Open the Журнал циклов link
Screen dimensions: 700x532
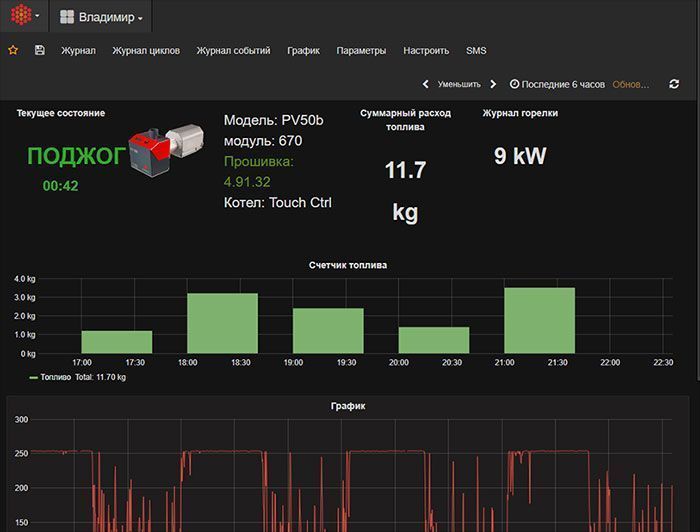point(146,50)
